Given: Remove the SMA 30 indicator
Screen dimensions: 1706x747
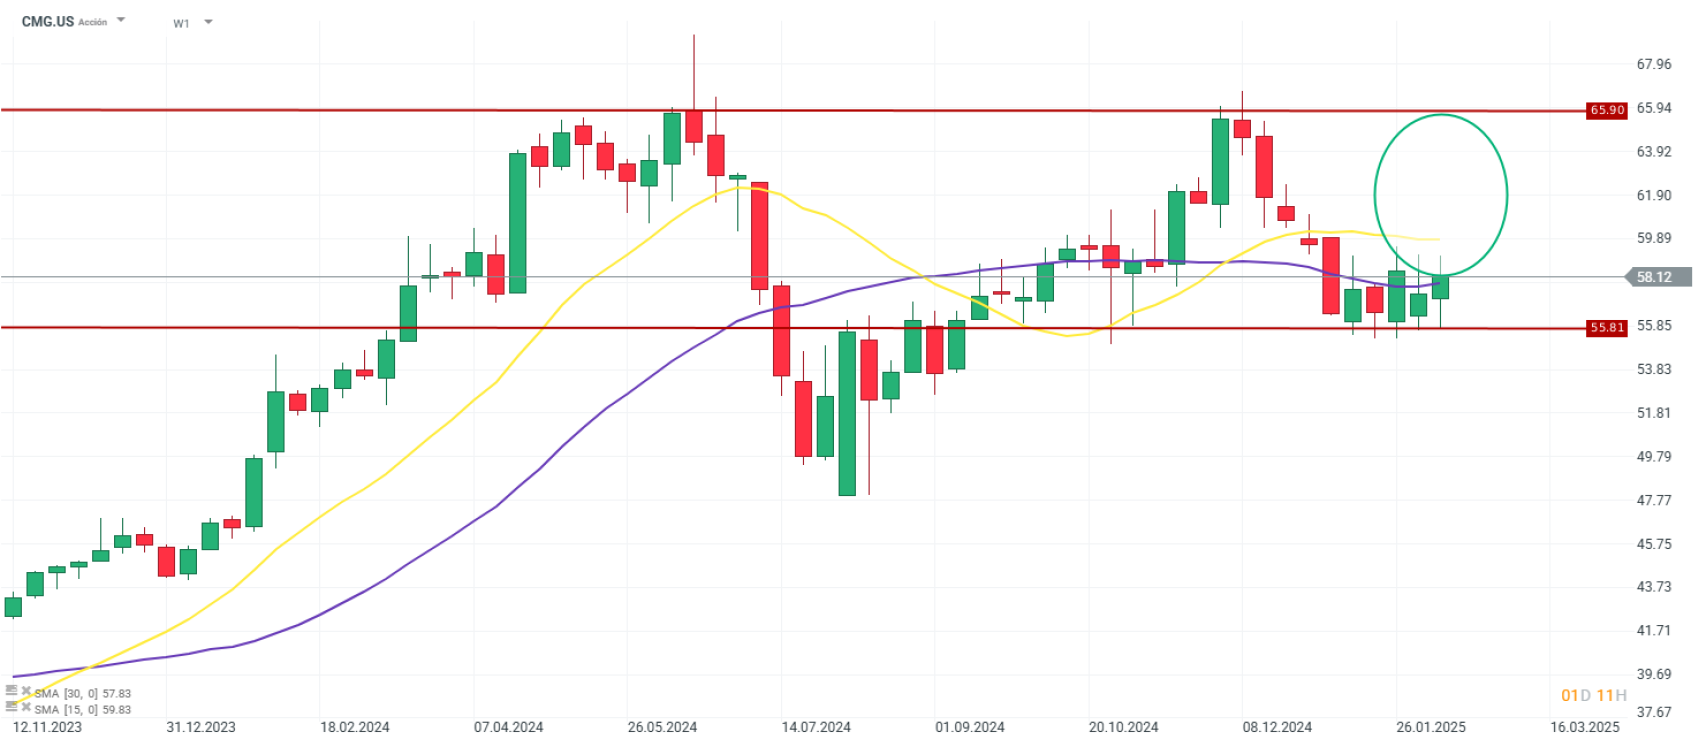Looking at the screenshot, I should click(26, 691).
